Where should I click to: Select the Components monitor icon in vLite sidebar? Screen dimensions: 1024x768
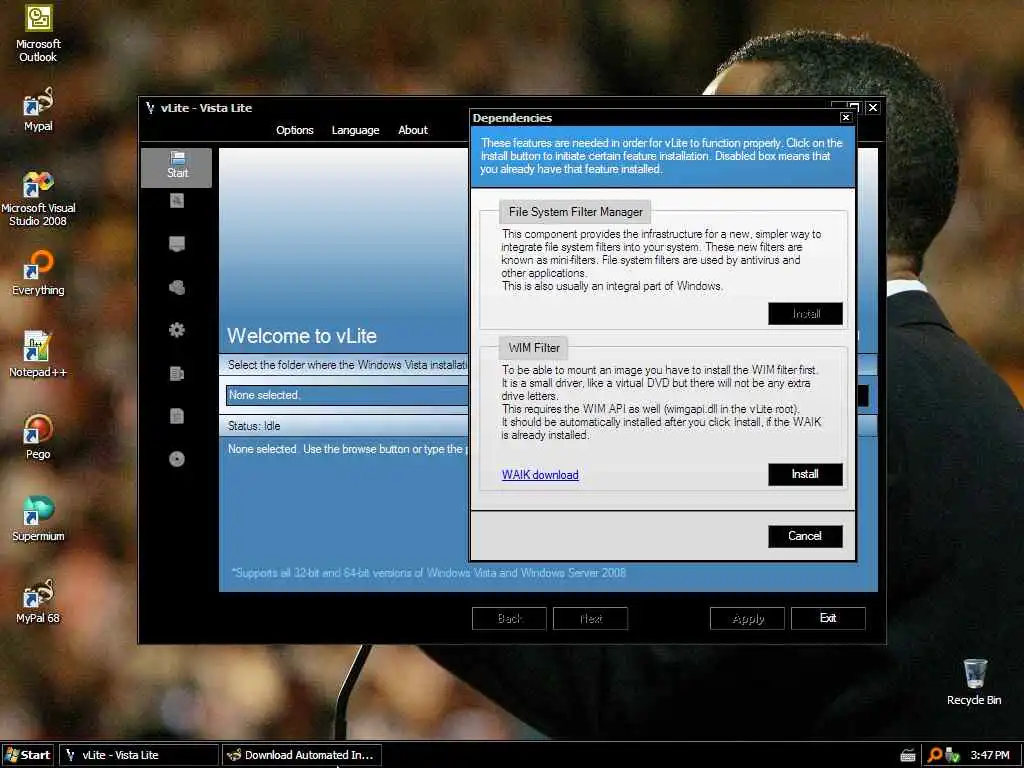176,244
